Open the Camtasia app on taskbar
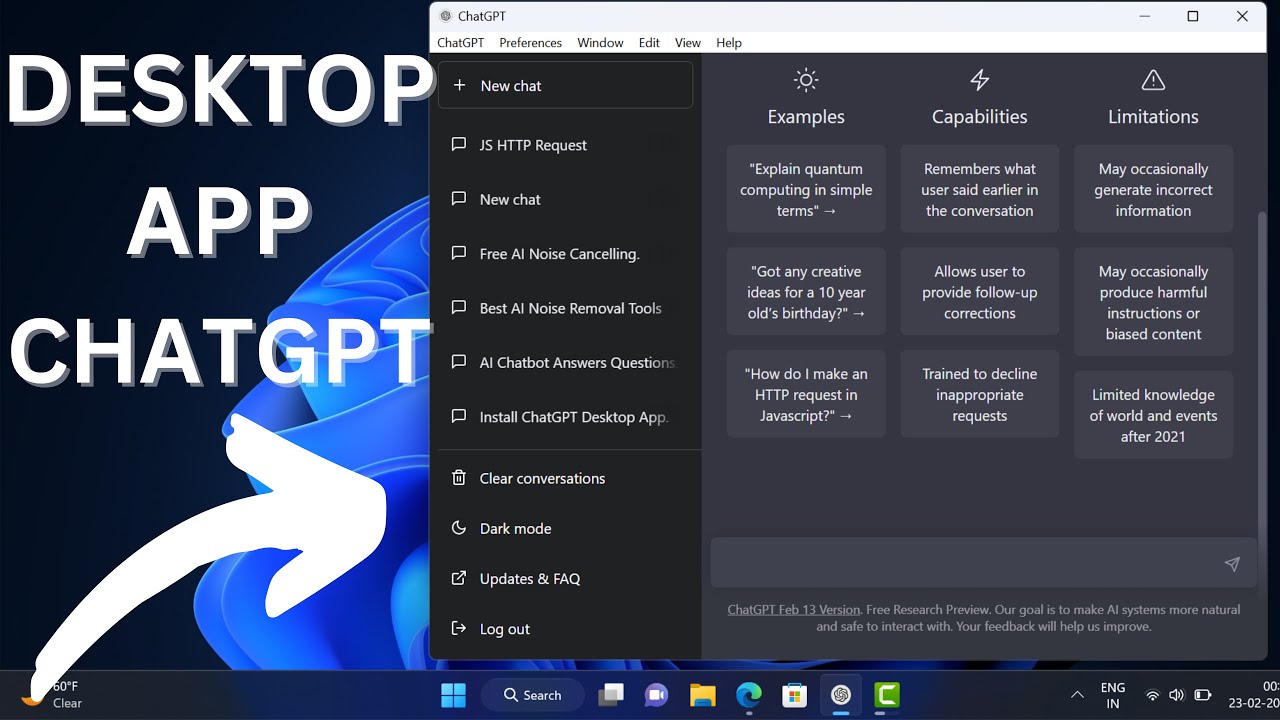Image resolution: width=1280 pixels, height=720 pixels. click(887, 695)
